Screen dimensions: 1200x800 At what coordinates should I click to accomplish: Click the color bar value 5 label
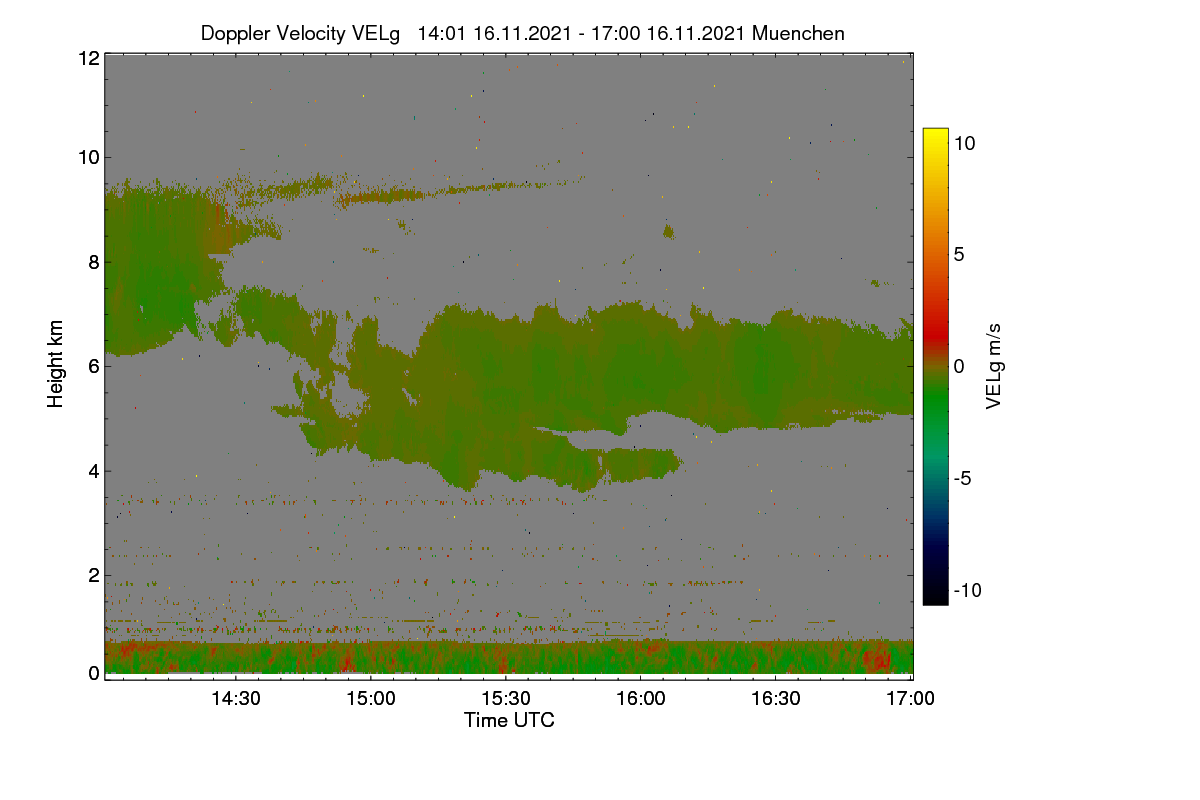(x=958, y=254)
